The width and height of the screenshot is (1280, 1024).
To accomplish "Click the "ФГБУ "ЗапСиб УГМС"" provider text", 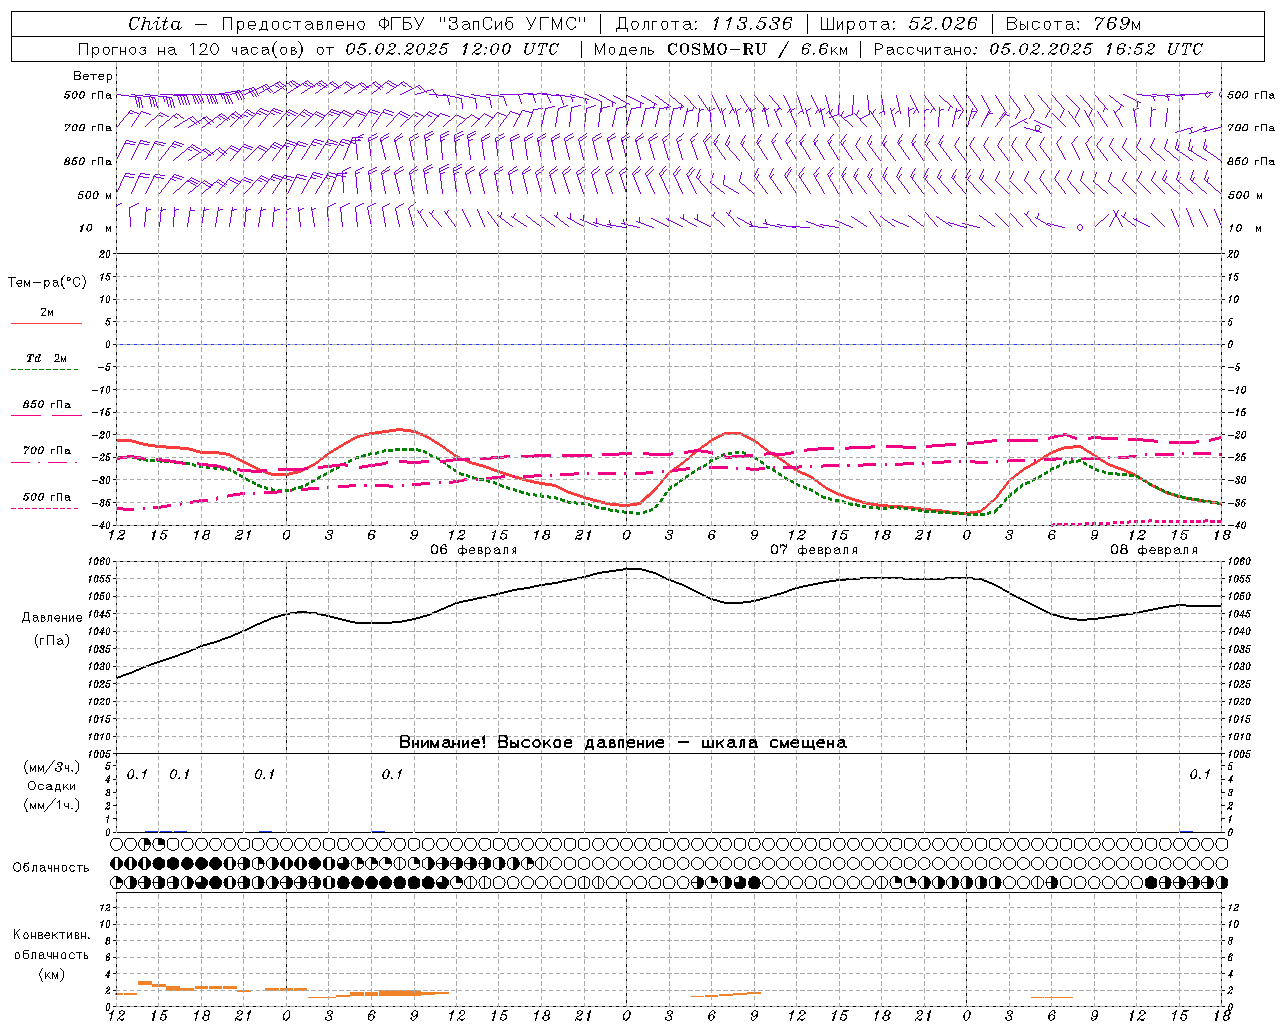I will click(x=483, y=24).
